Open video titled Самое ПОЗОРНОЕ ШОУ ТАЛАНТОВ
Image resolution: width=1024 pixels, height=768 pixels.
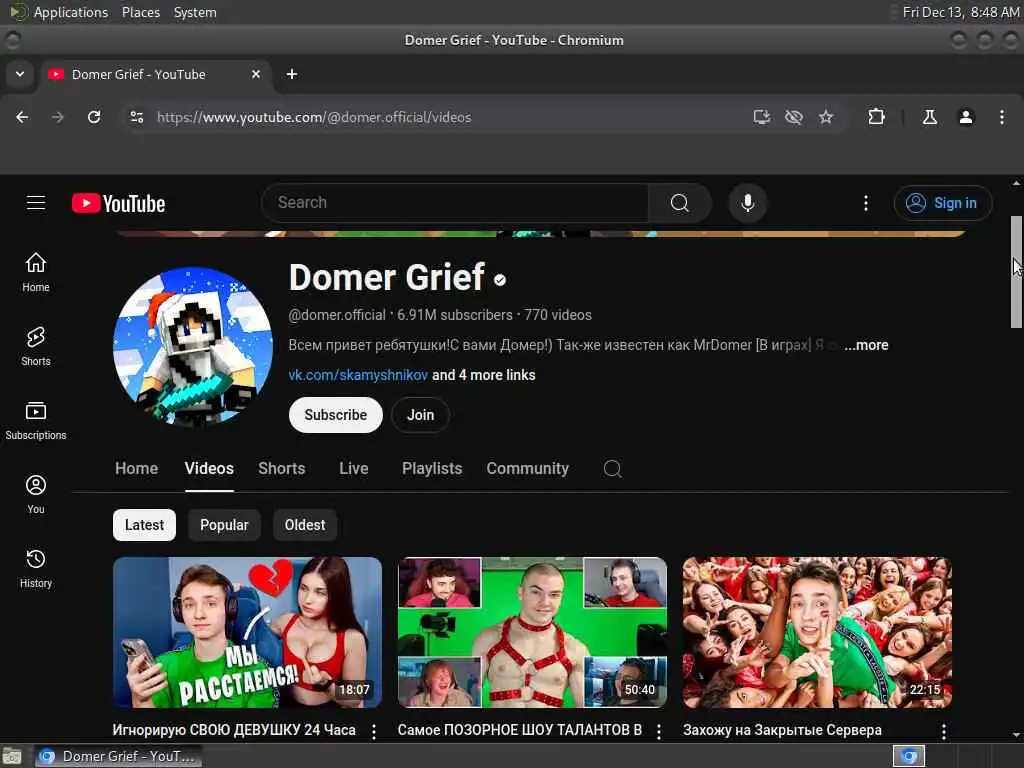[520, 730]
